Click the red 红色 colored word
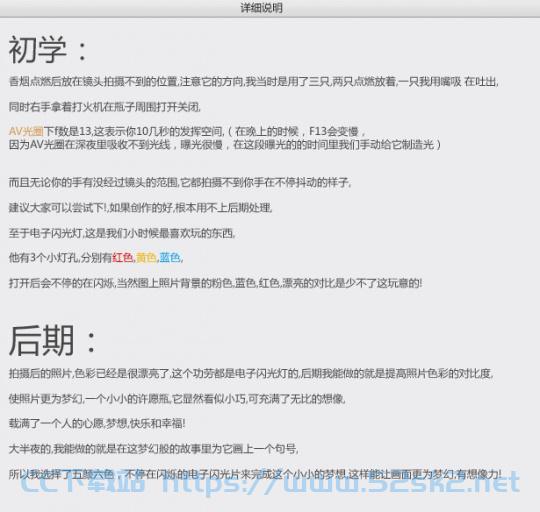Viewport: 540px width, 512px height. [123, 257]
